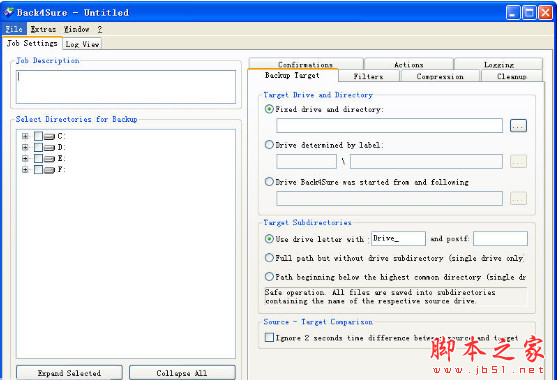Click the started-from drive path field

(x=389, y=198)
